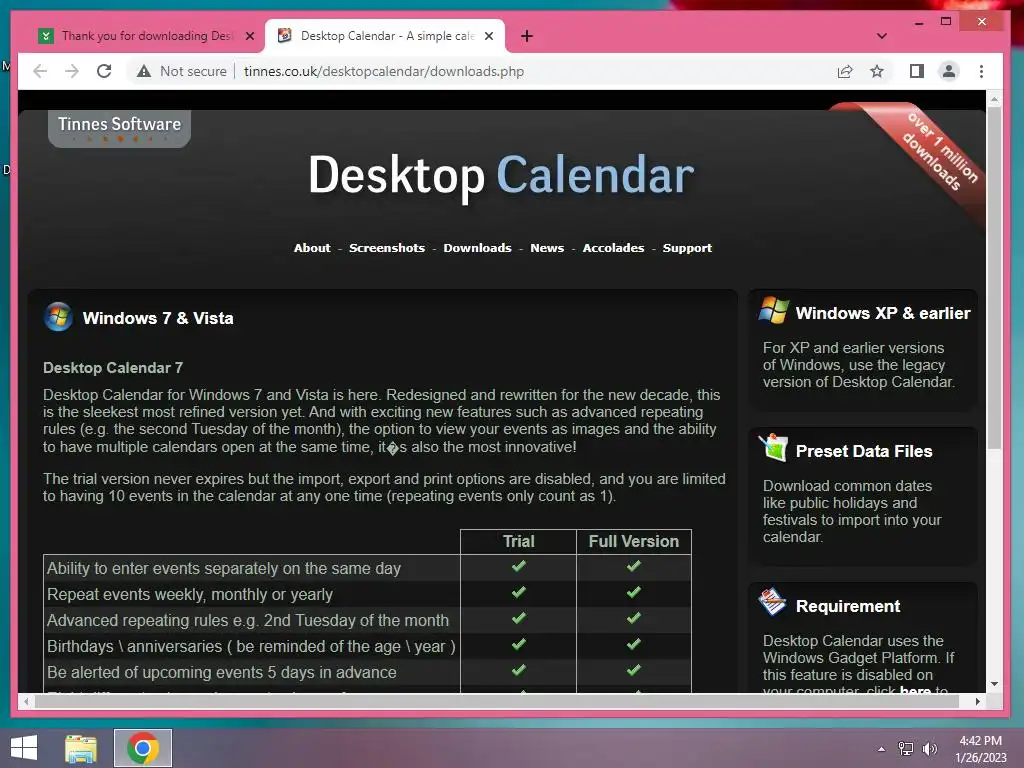1024x768 pixels.
Task: Open the Support nav link
Action: (x=687, y=248)
